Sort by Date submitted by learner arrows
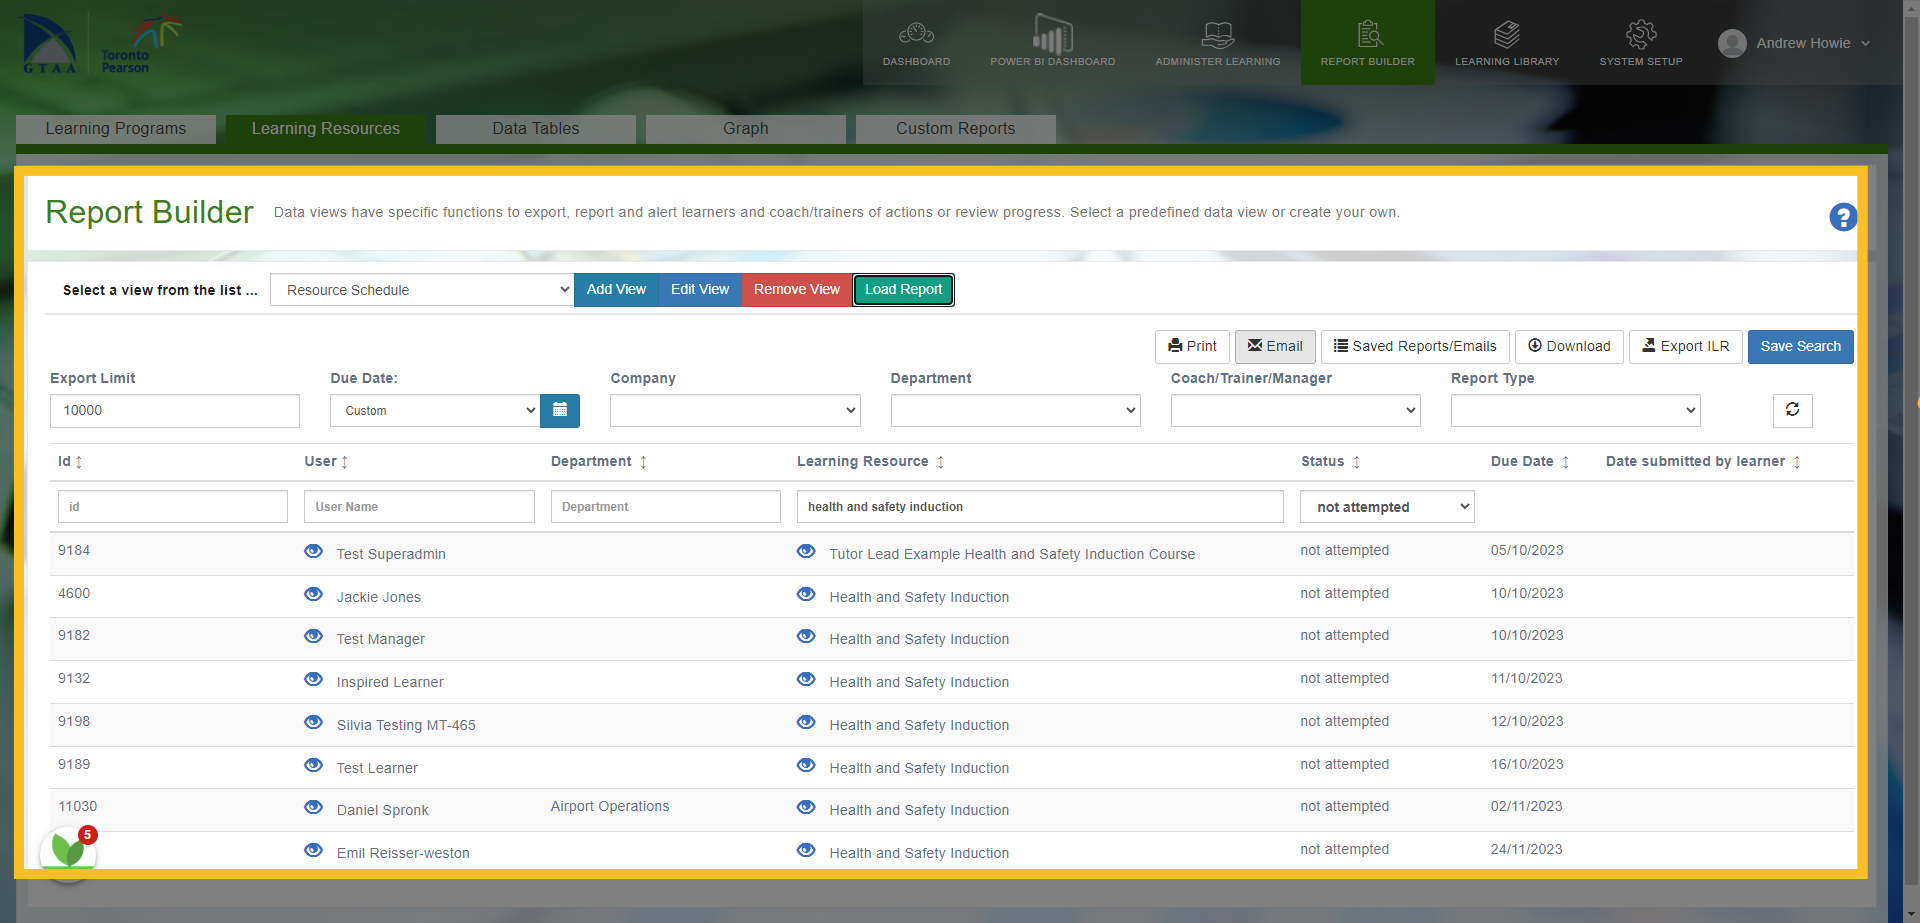Screen dimensions: 1920x923 1796,462
